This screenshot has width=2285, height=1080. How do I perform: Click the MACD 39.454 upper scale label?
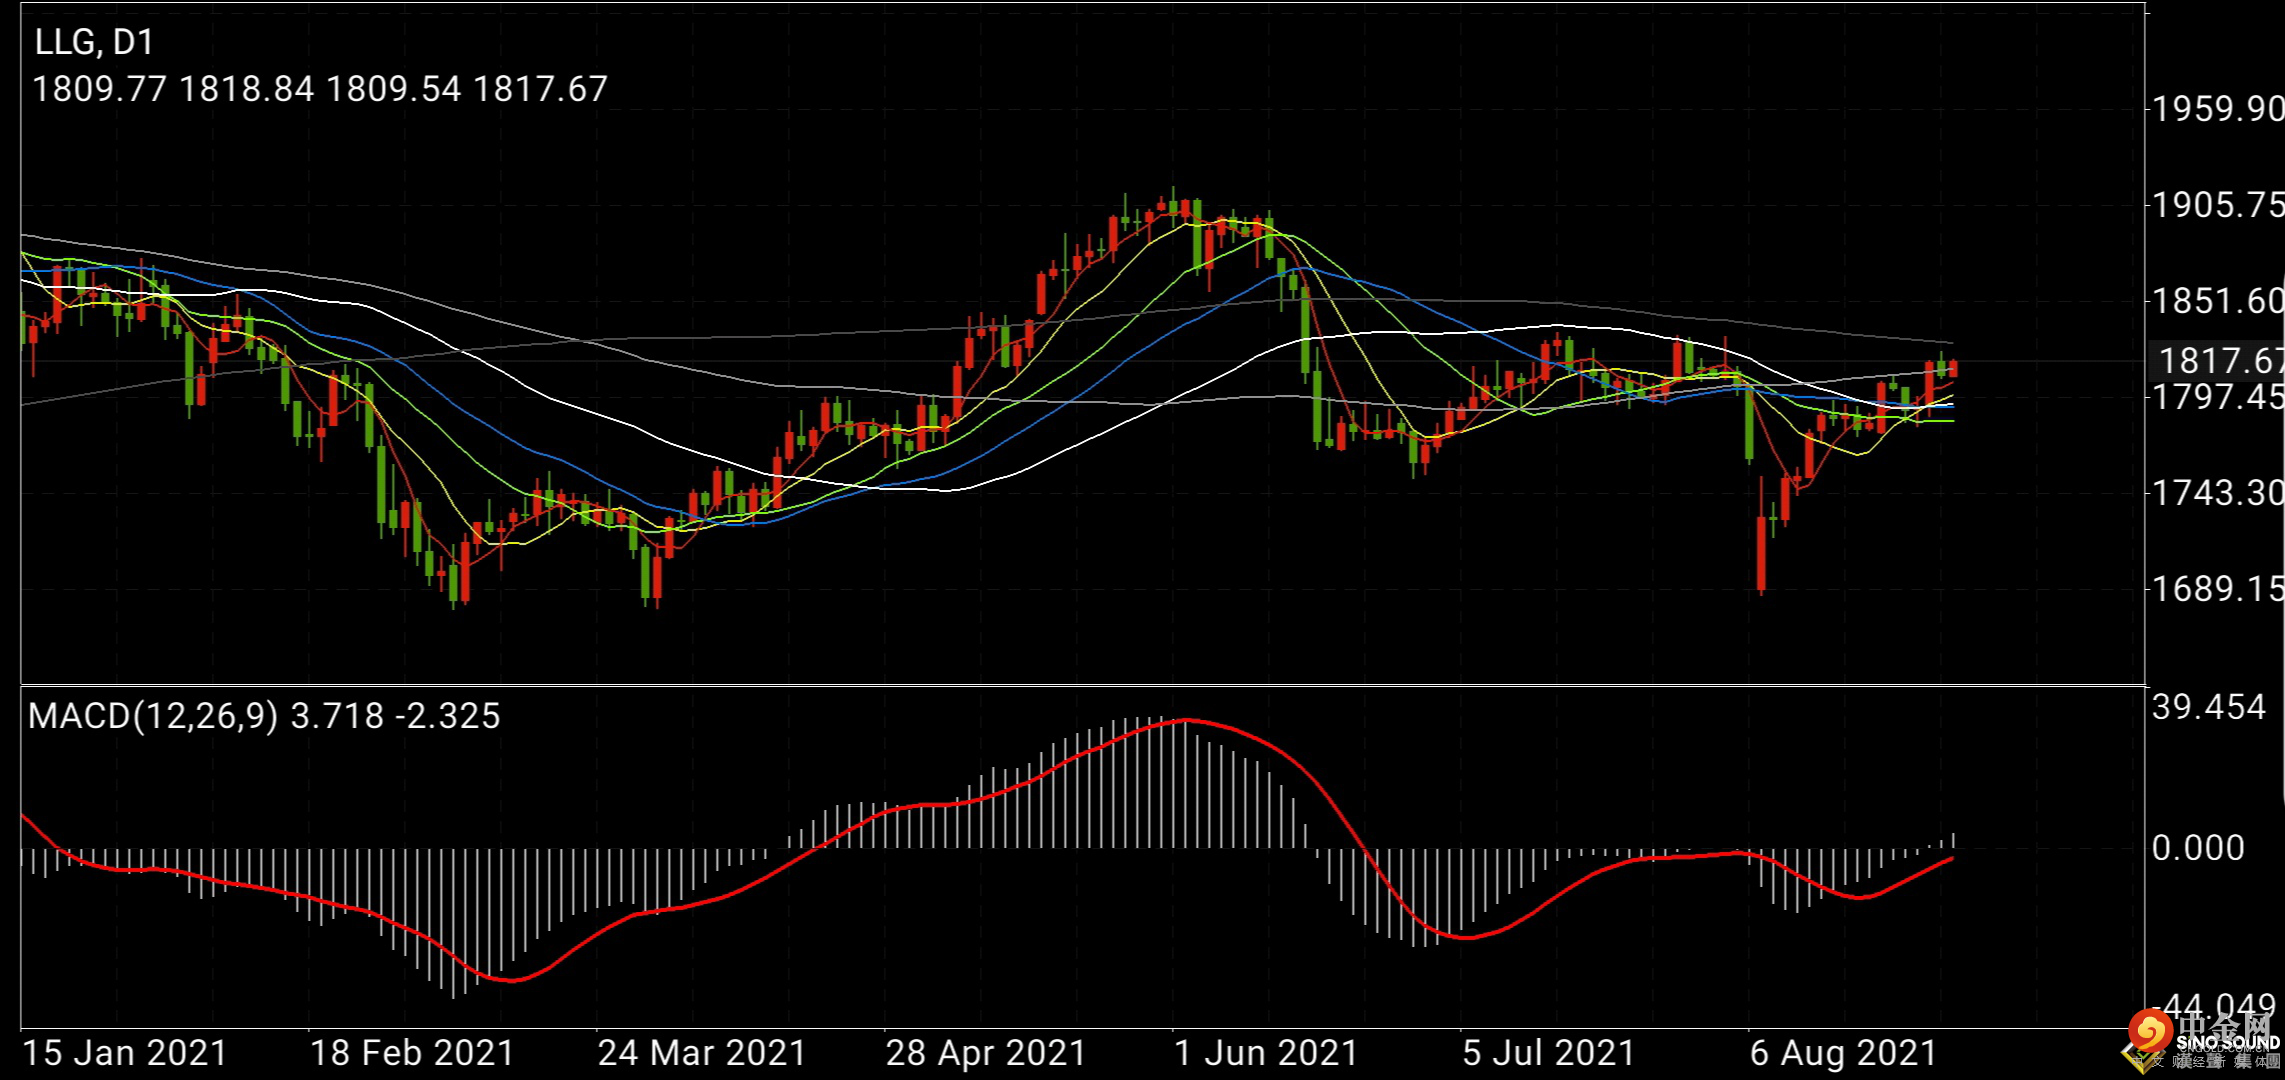(2208, 708)
